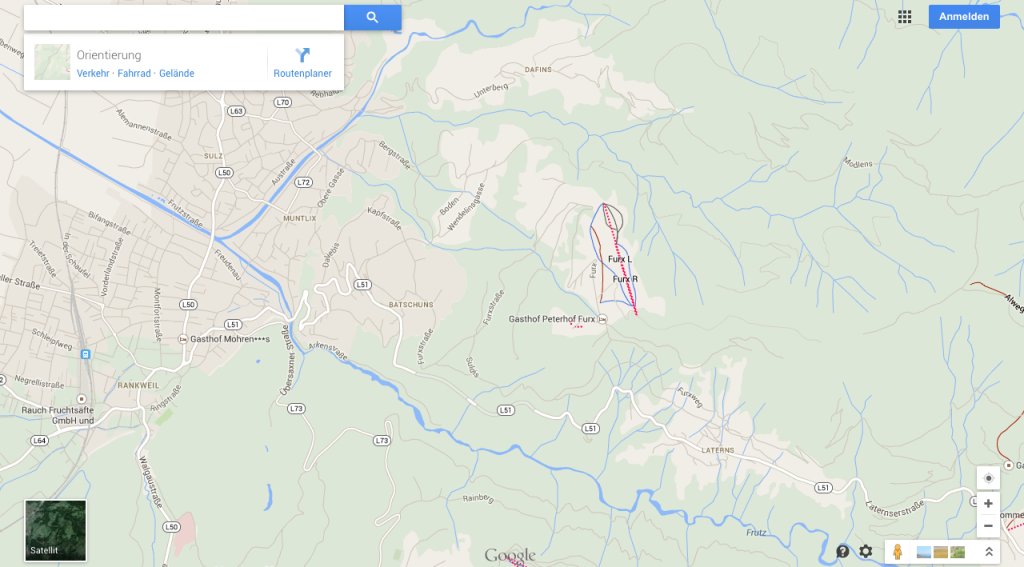The height and width of the screenshot is (567, 1024).
Task: Open the settings gear menu
Action: coord(865,551)
